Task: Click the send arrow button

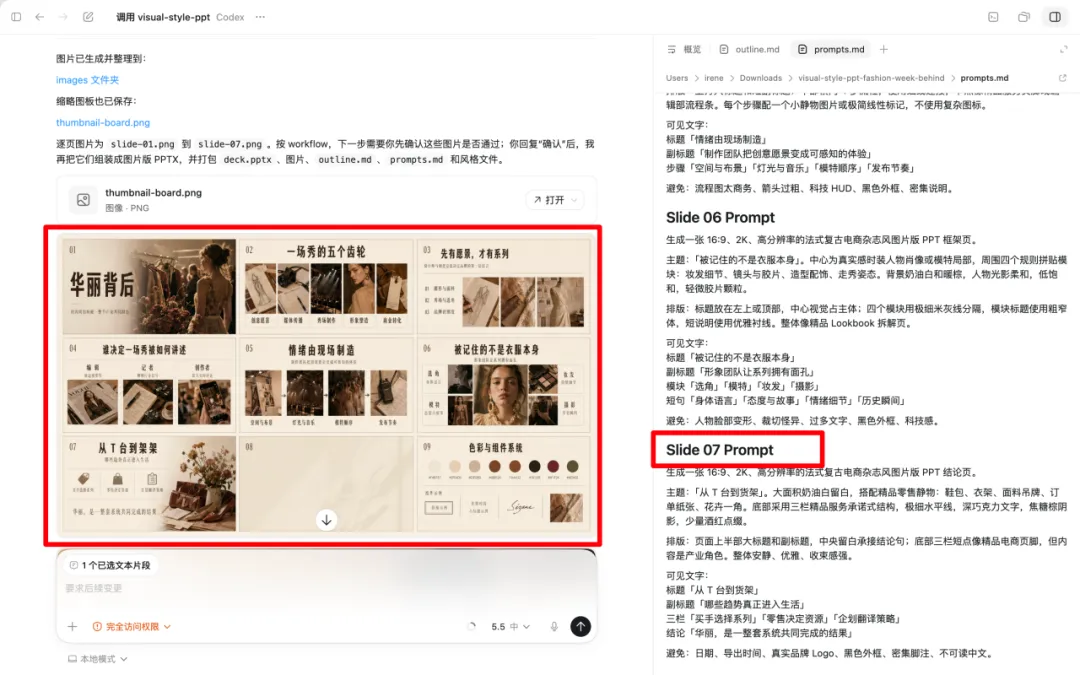Action: [580, 626]
